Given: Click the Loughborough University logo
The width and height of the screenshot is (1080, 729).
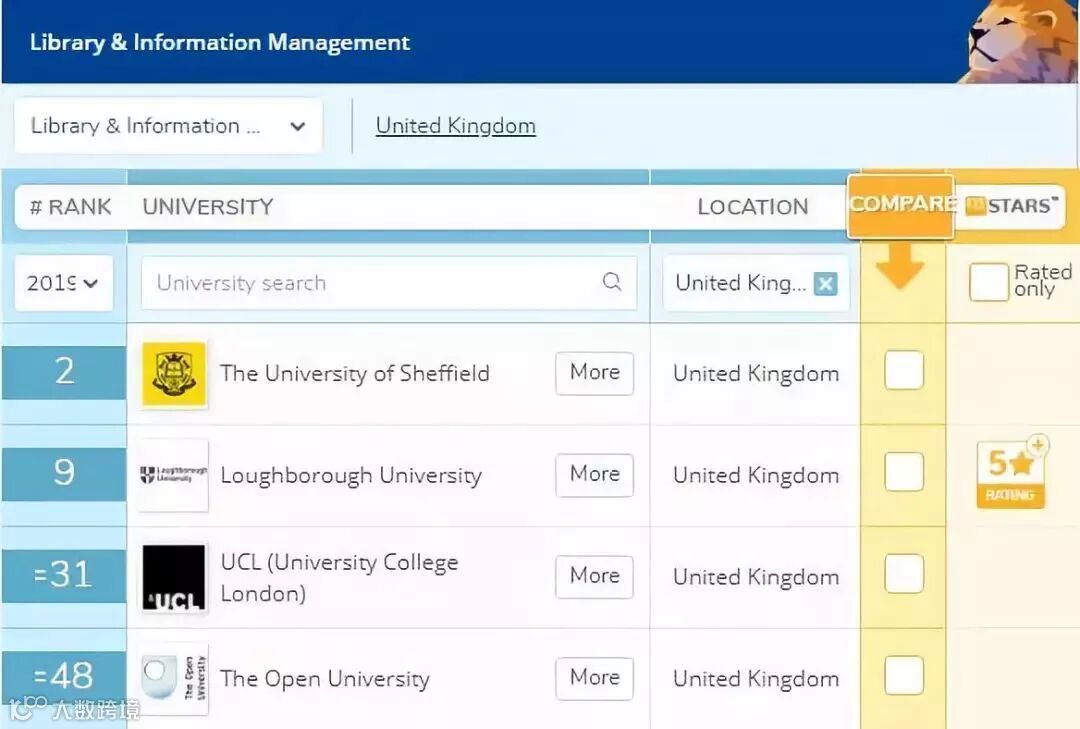Looking at the screenshot, I should click(x=174, y=475).
